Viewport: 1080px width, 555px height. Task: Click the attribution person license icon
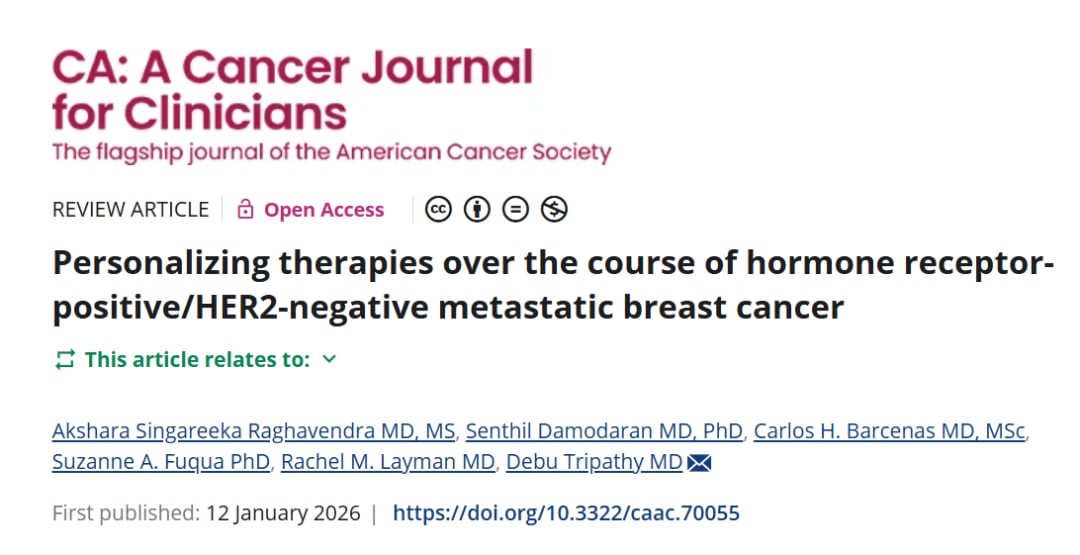coord(478,209)
